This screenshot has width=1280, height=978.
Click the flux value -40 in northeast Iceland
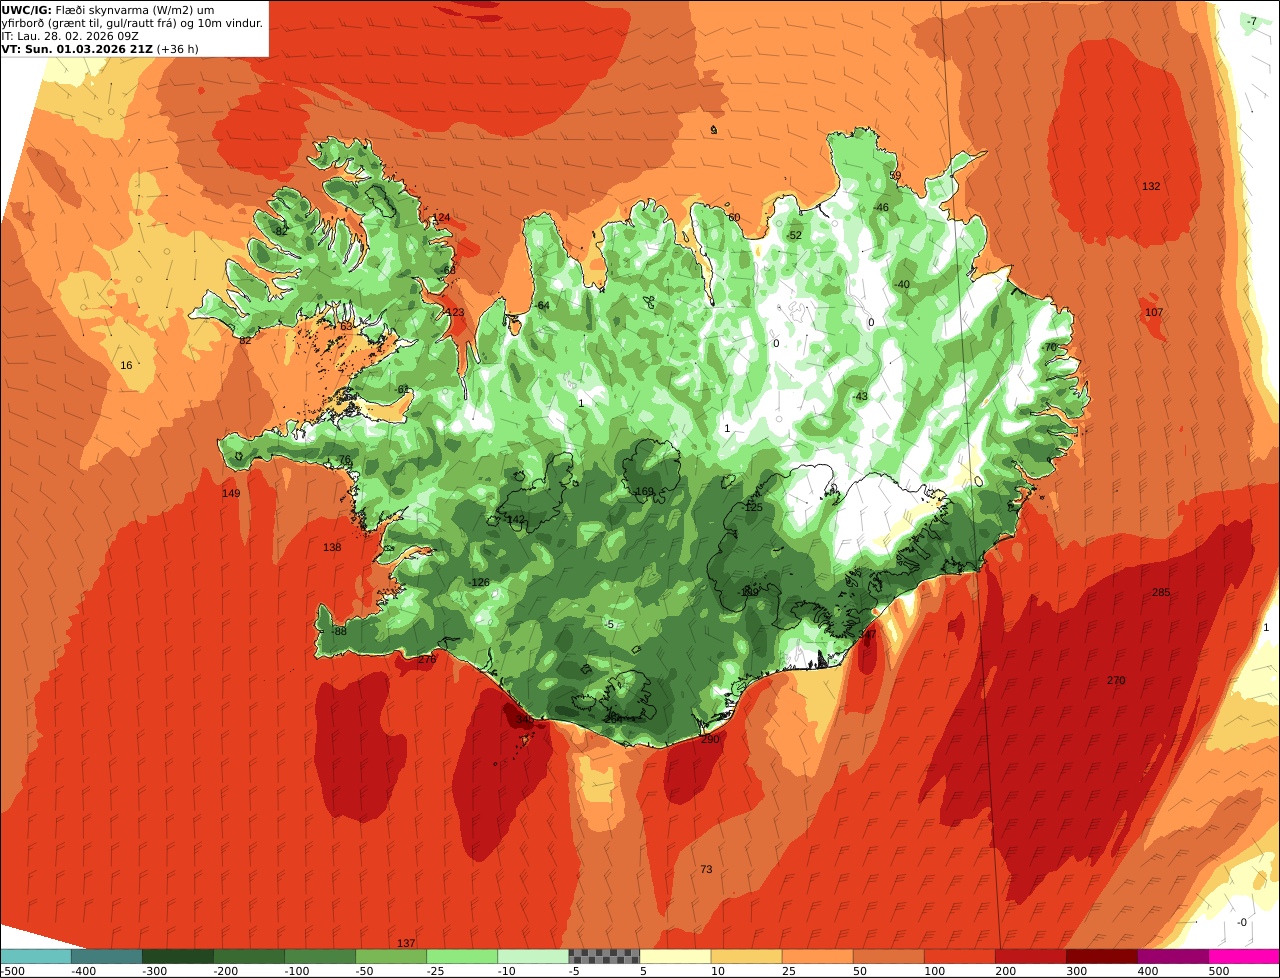point(902,284)
